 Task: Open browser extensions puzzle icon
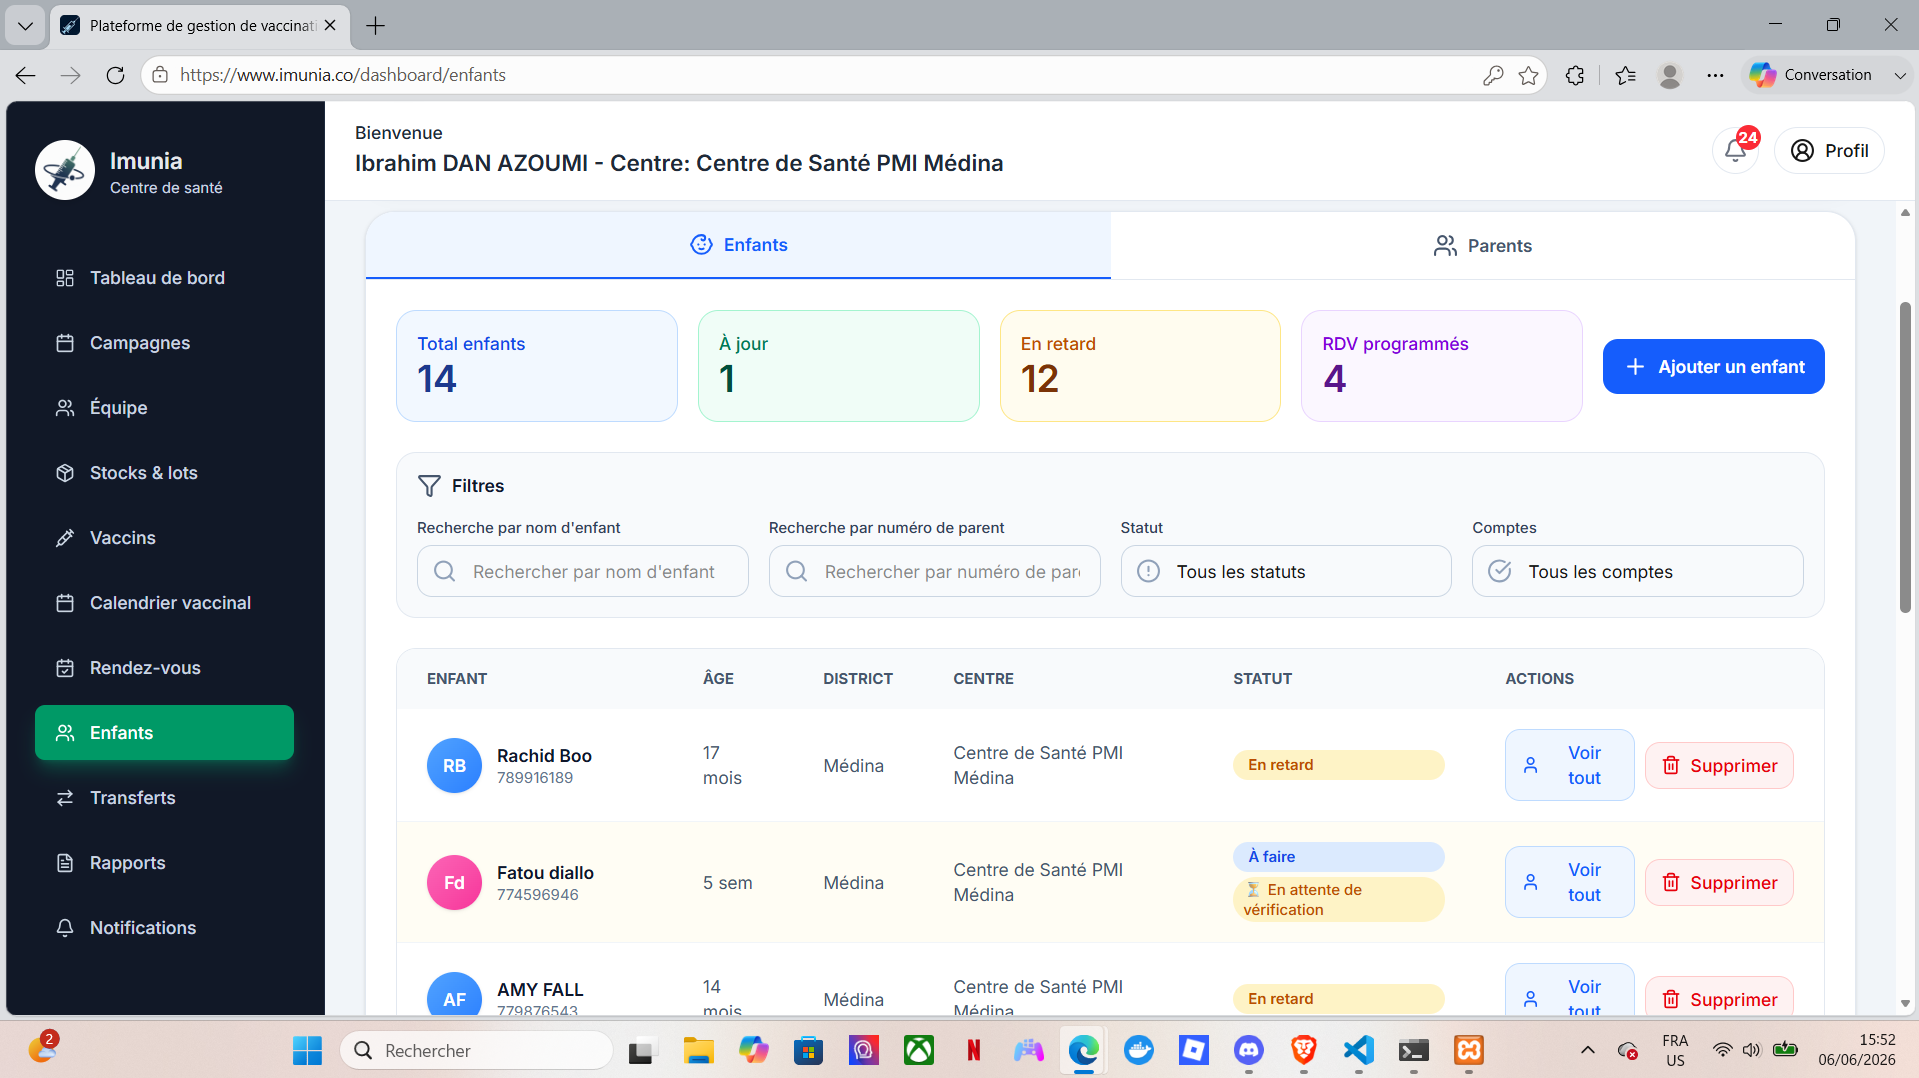pyautogui.click(x=1575, y=75)
